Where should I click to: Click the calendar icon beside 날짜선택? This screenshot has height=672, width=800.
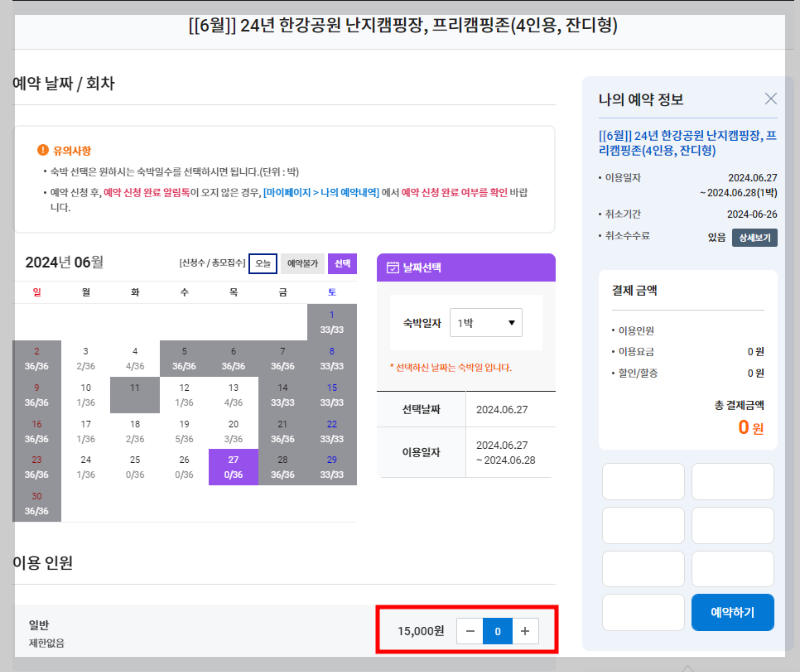pyautogui.click(x=392, y=267)
